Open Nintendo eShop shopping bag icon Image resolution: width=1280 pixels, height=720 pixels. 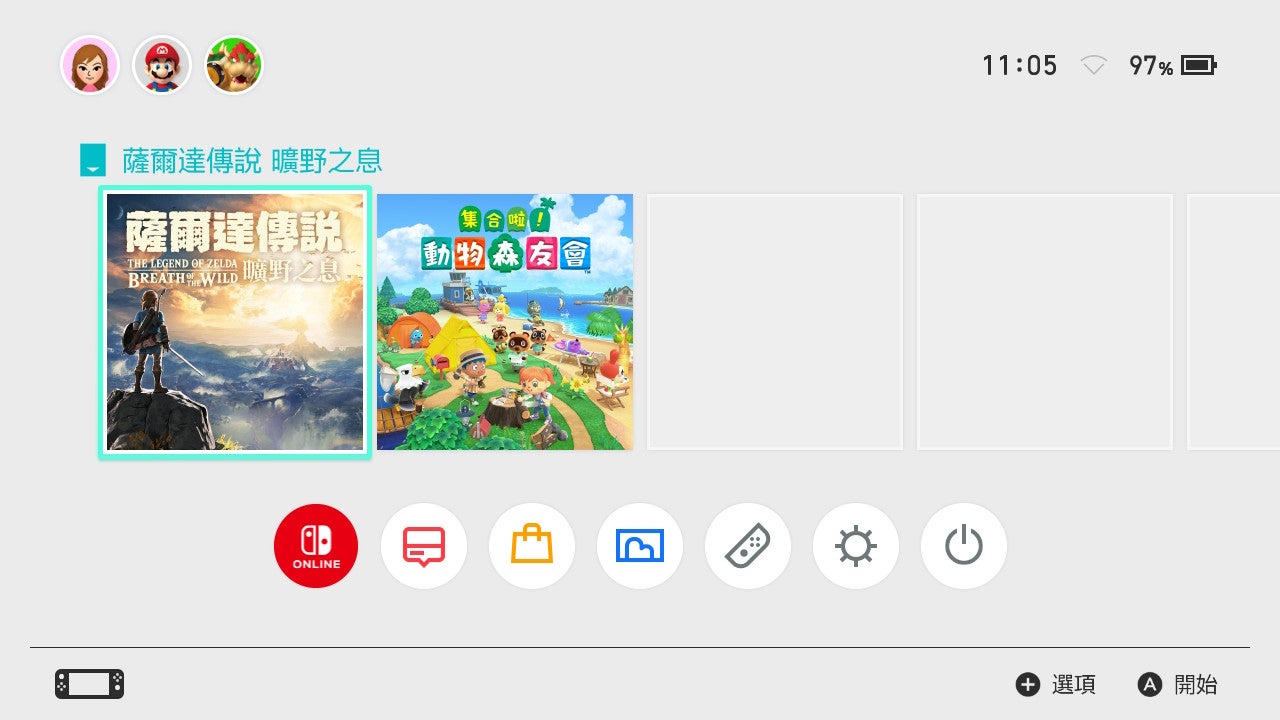click(532, 546)
